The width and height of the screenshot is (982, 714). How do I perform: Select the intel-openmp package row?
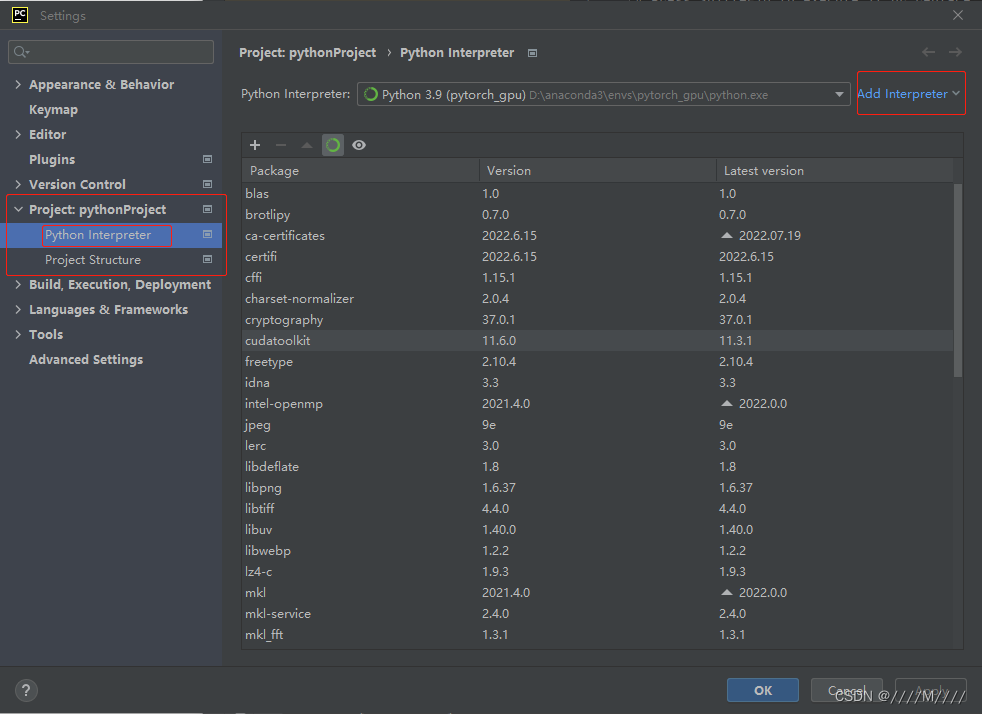[597, 403]
